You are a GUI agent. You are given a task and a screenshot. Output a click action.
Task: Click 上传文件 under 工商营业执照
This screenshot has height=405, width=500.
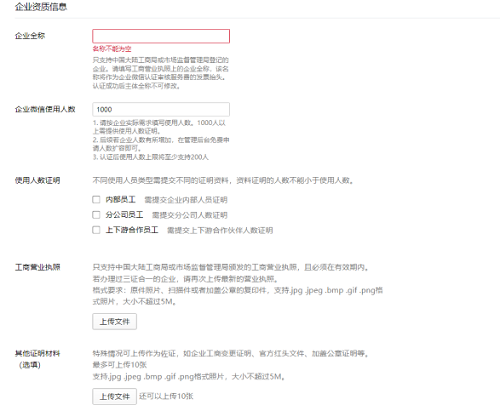click(114, 321)
